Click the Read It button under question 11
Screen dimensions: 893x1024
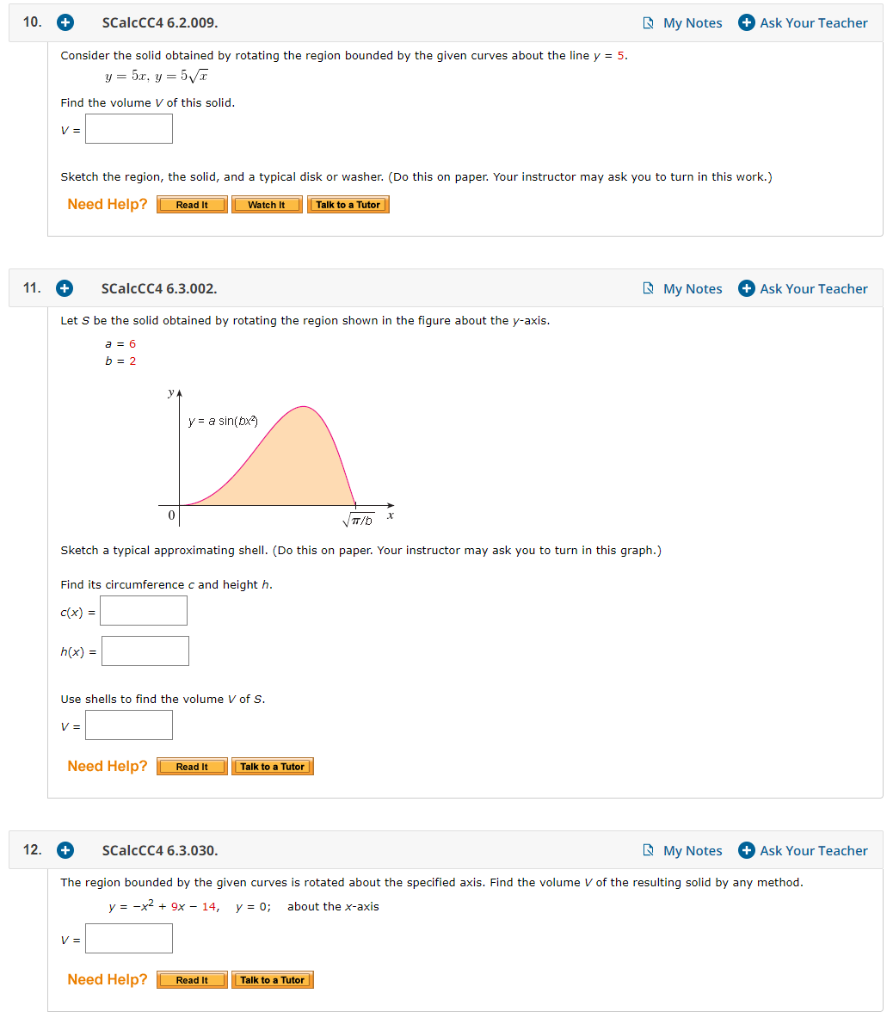tap(191, 766)
